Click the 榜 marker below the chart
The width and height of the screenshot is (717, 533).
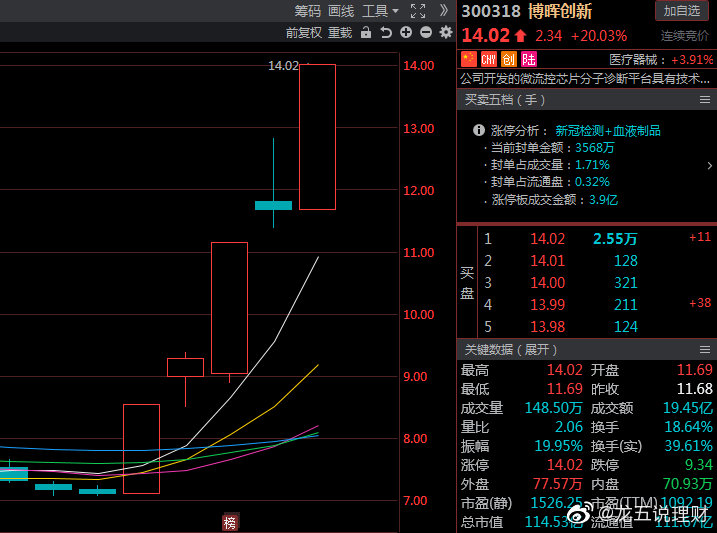click(230, 522)
